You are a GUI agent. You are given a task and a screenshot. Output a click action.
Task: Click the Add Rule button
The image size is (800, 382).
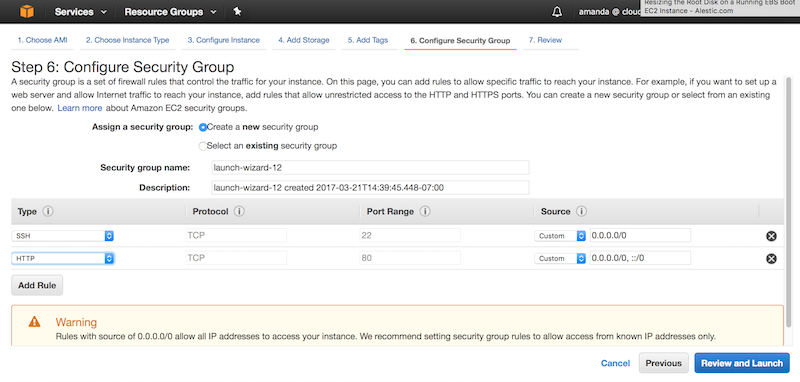coord(37,286)
